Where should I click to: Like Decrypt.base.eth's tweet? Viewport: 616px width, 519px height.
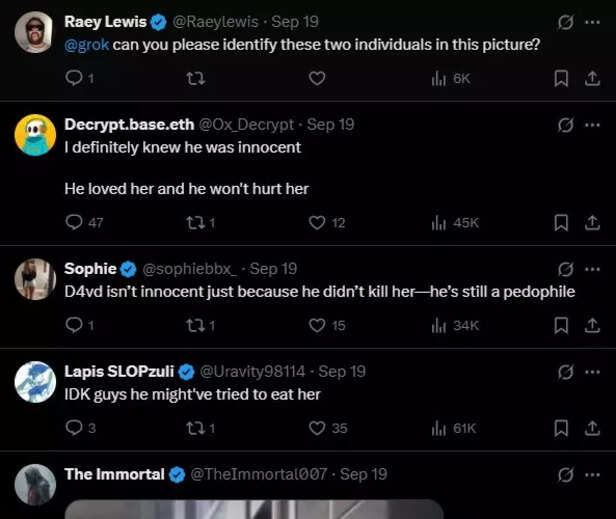[x=317, y=223]
